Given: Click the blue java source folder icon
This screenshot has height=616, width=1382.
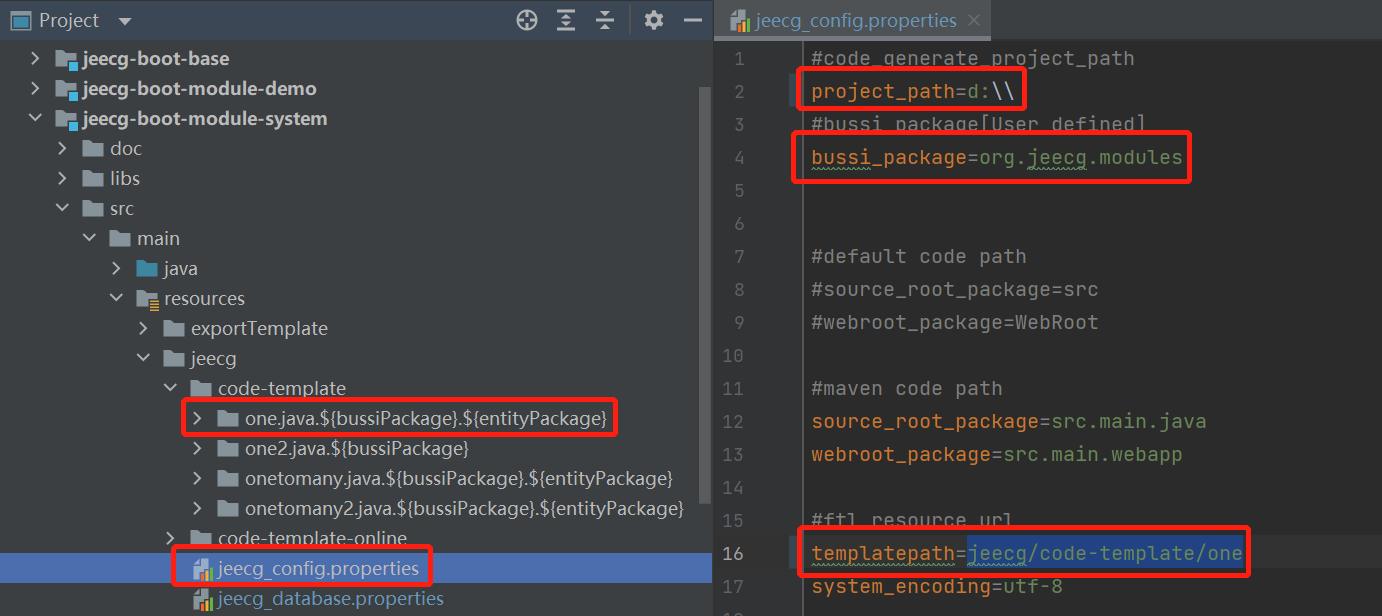Looking at the screenshot, I should point(147,269).
